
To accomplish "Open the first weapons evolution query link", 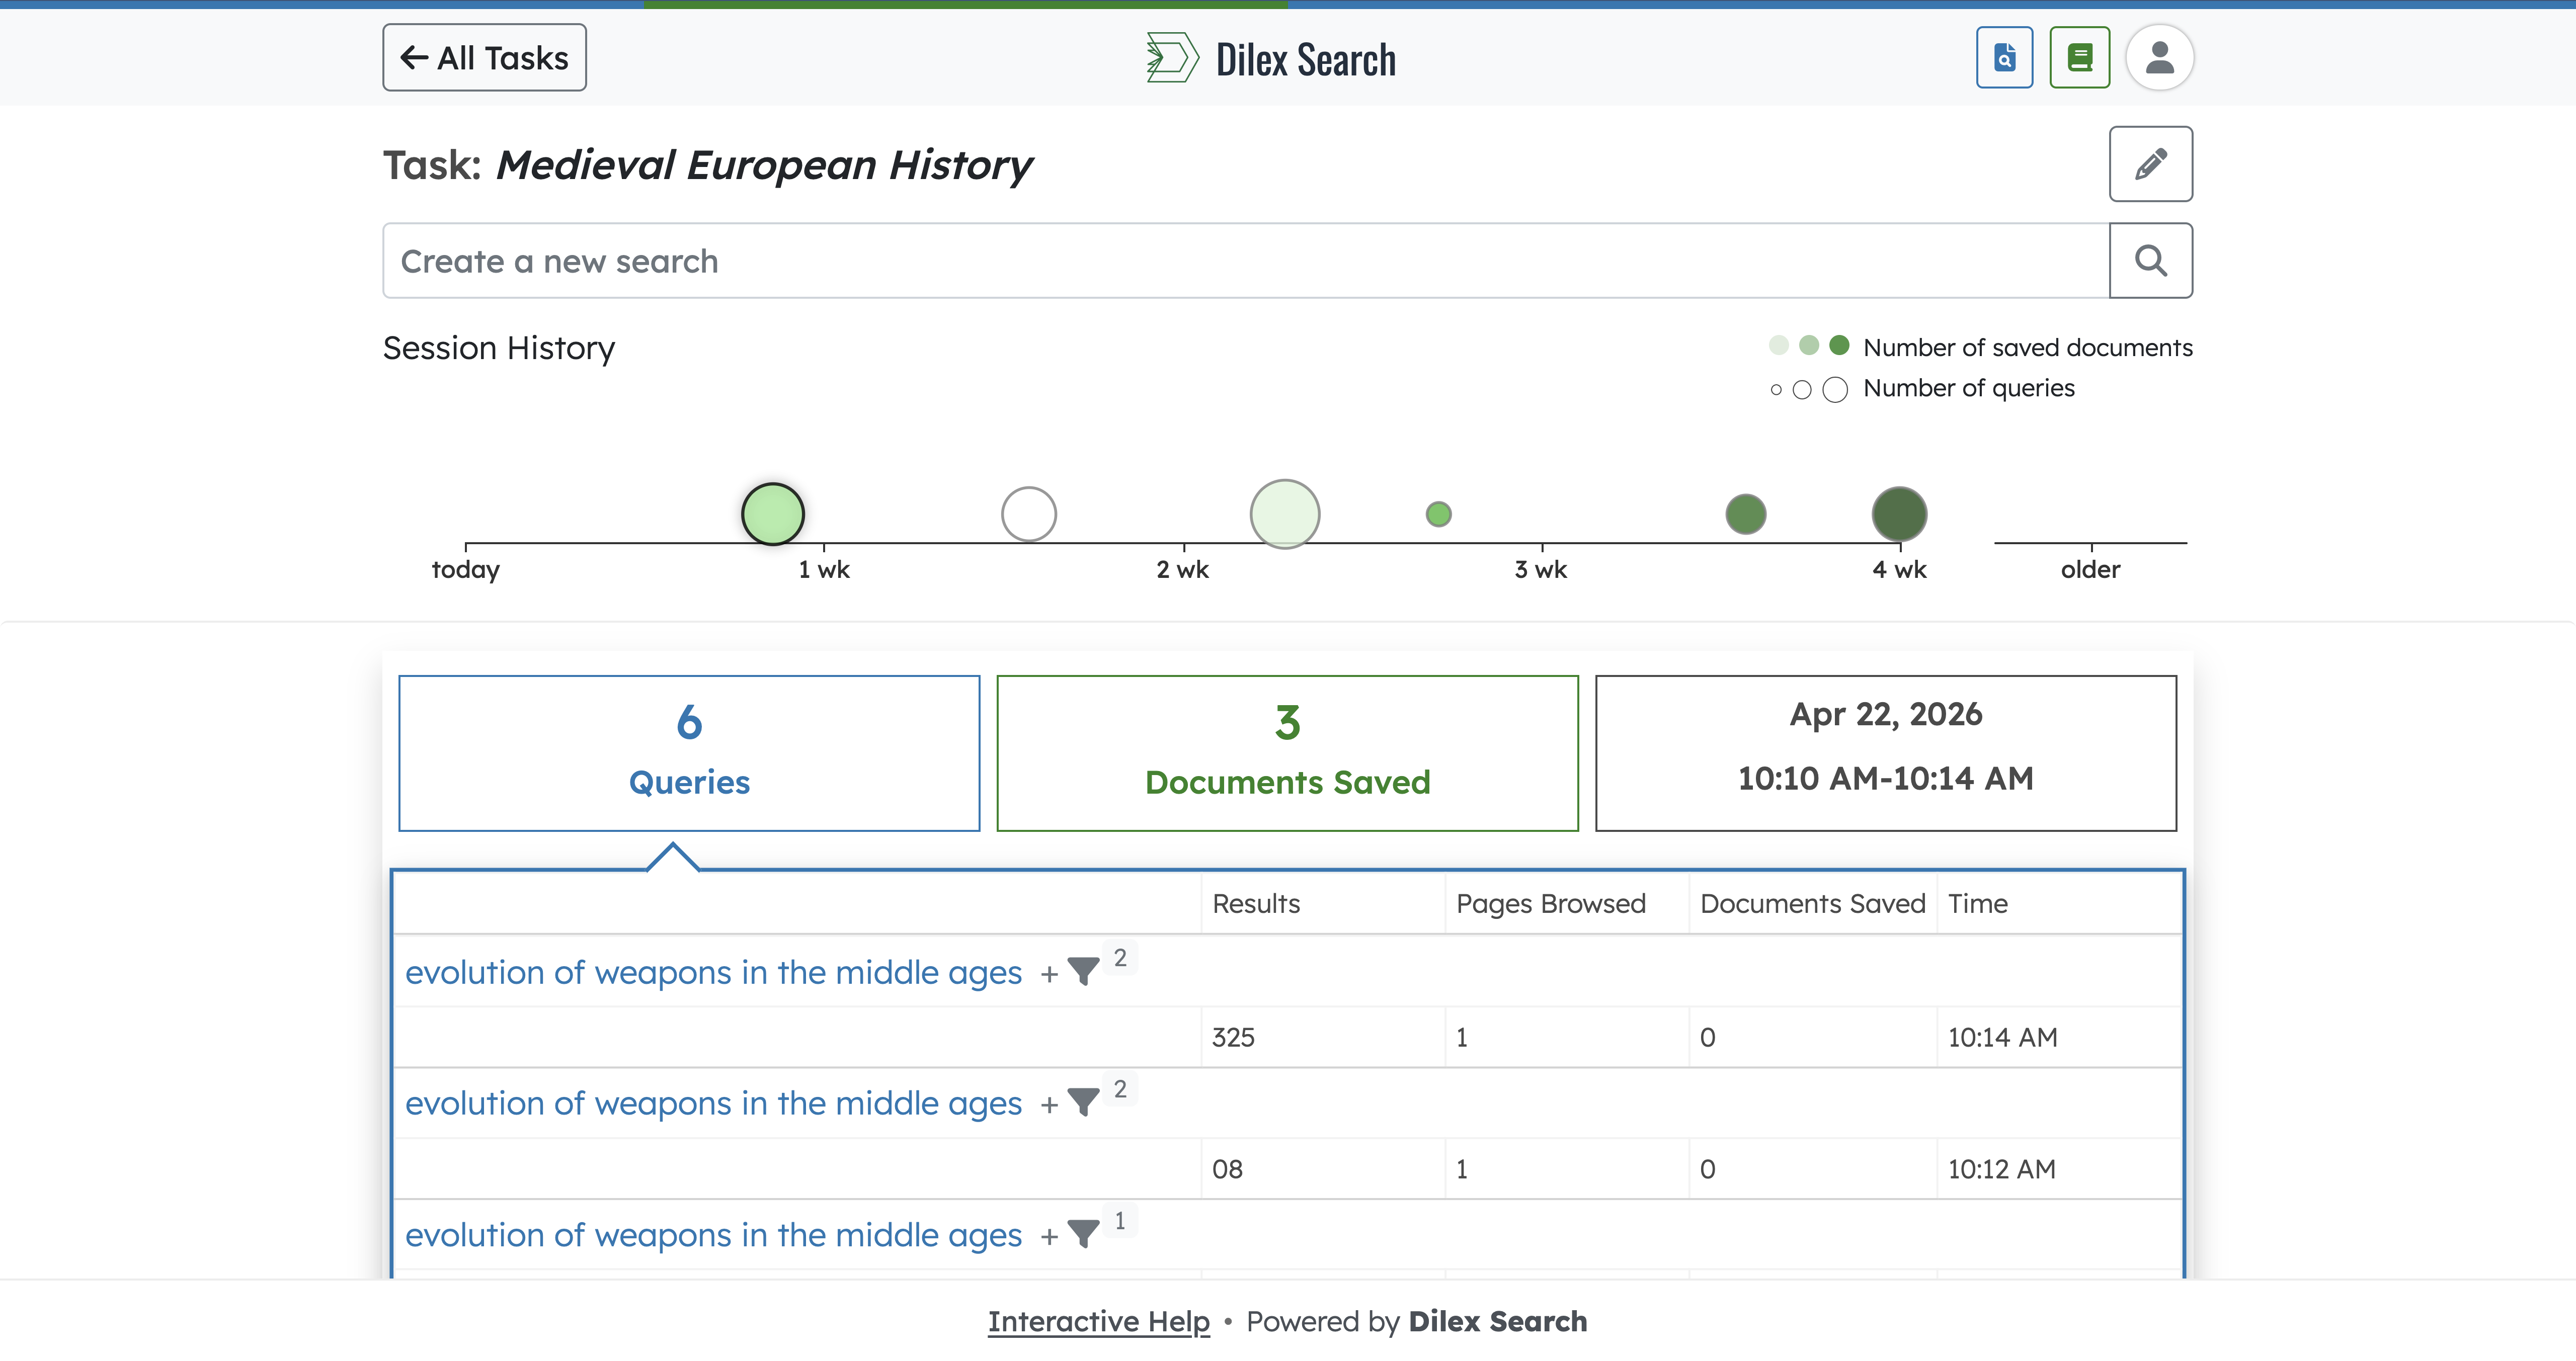I will 713,972.
